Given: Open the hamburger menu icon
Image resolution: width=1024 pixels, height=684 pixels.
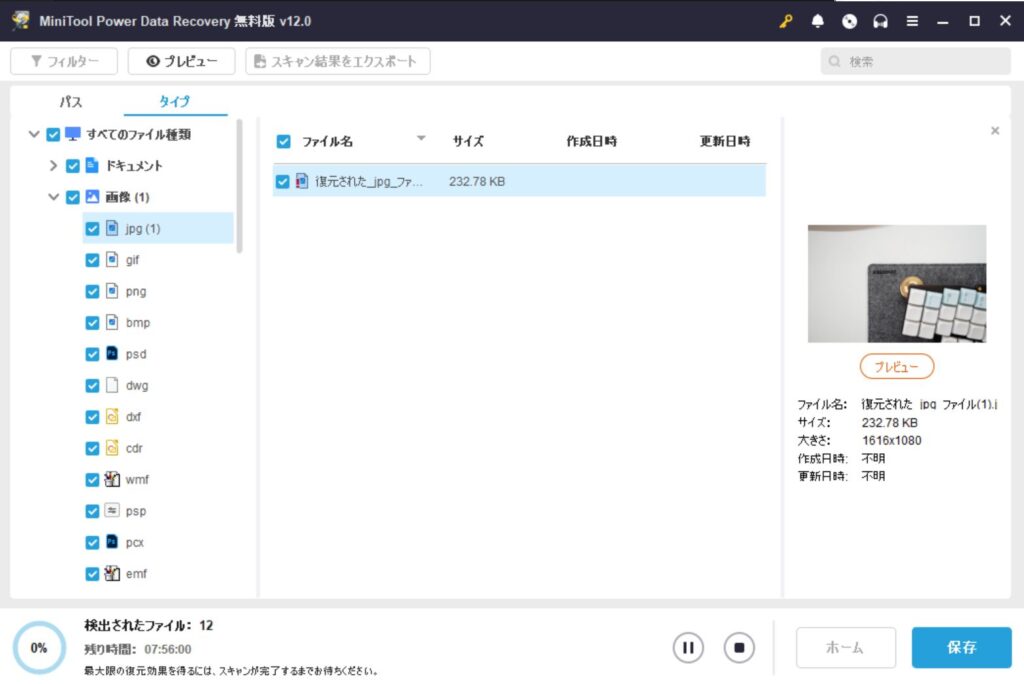Looking at the screenshot, I should click(912, 21).
